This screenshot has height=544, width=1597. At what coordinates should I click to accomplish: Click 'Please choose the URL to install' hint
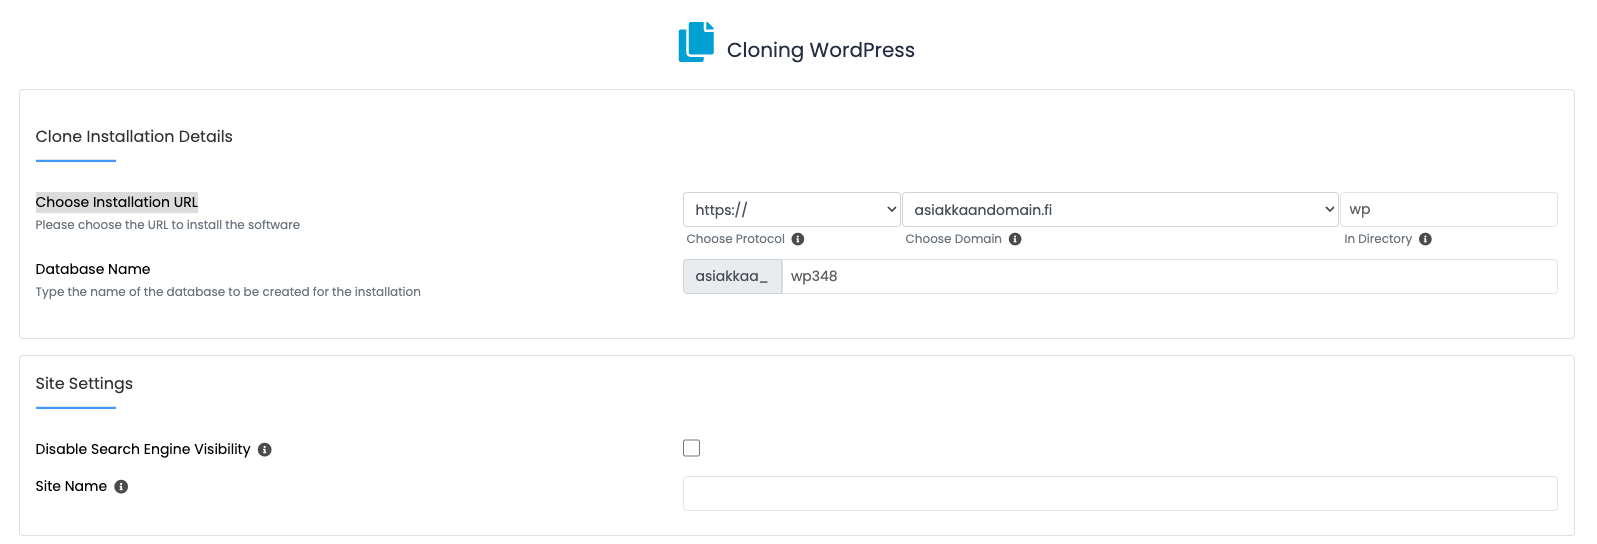click(168, 225)
